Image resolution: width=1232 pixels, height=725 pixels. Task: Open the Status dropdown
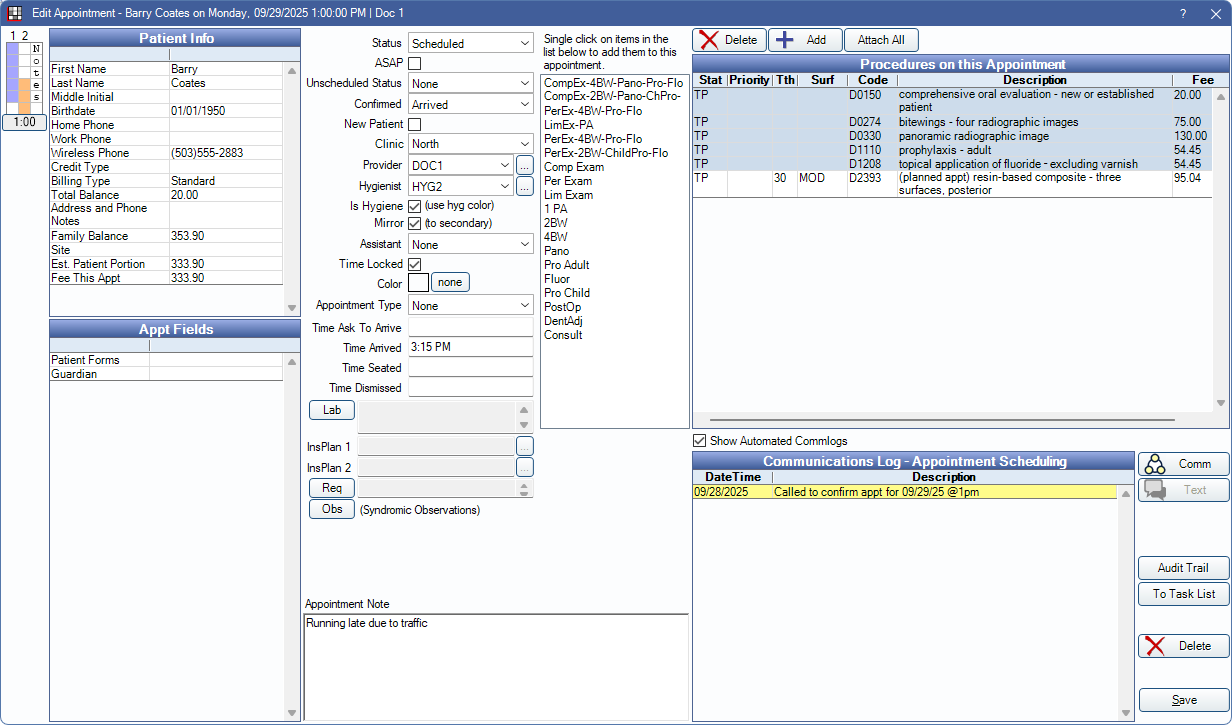coord(470,44)
